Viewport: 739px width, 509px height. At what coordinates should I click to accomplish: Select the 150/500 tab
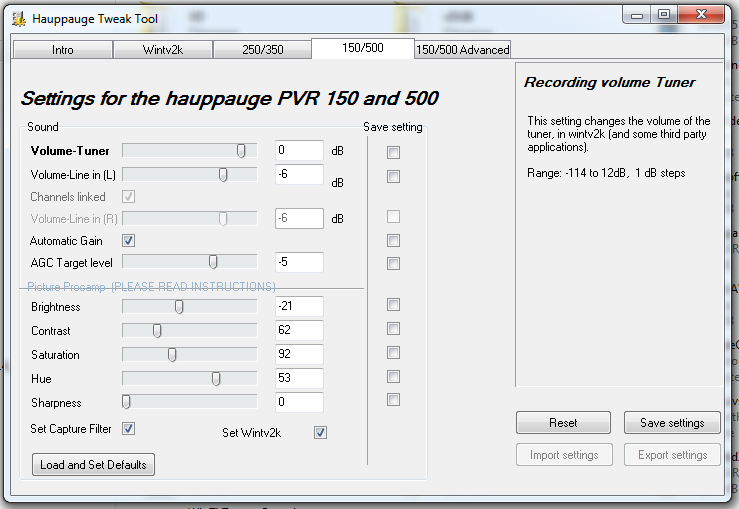pos(363,48)
